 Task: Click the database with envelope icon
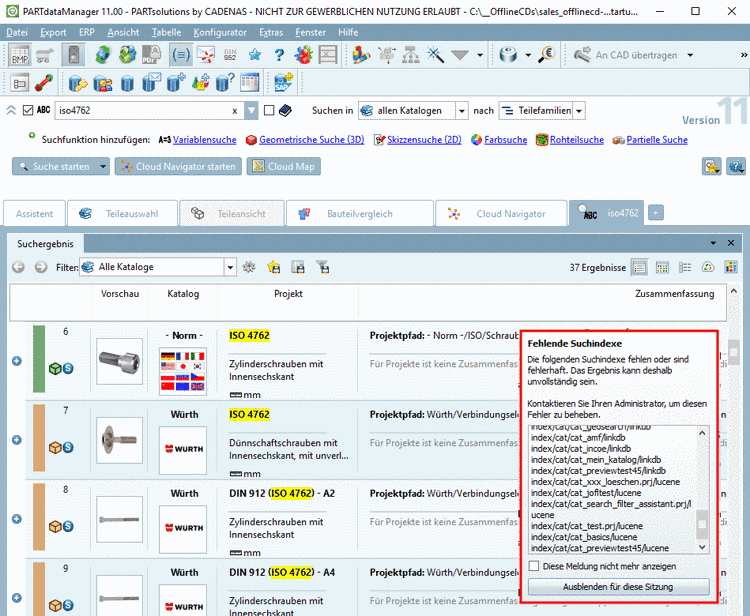point(152,82)
